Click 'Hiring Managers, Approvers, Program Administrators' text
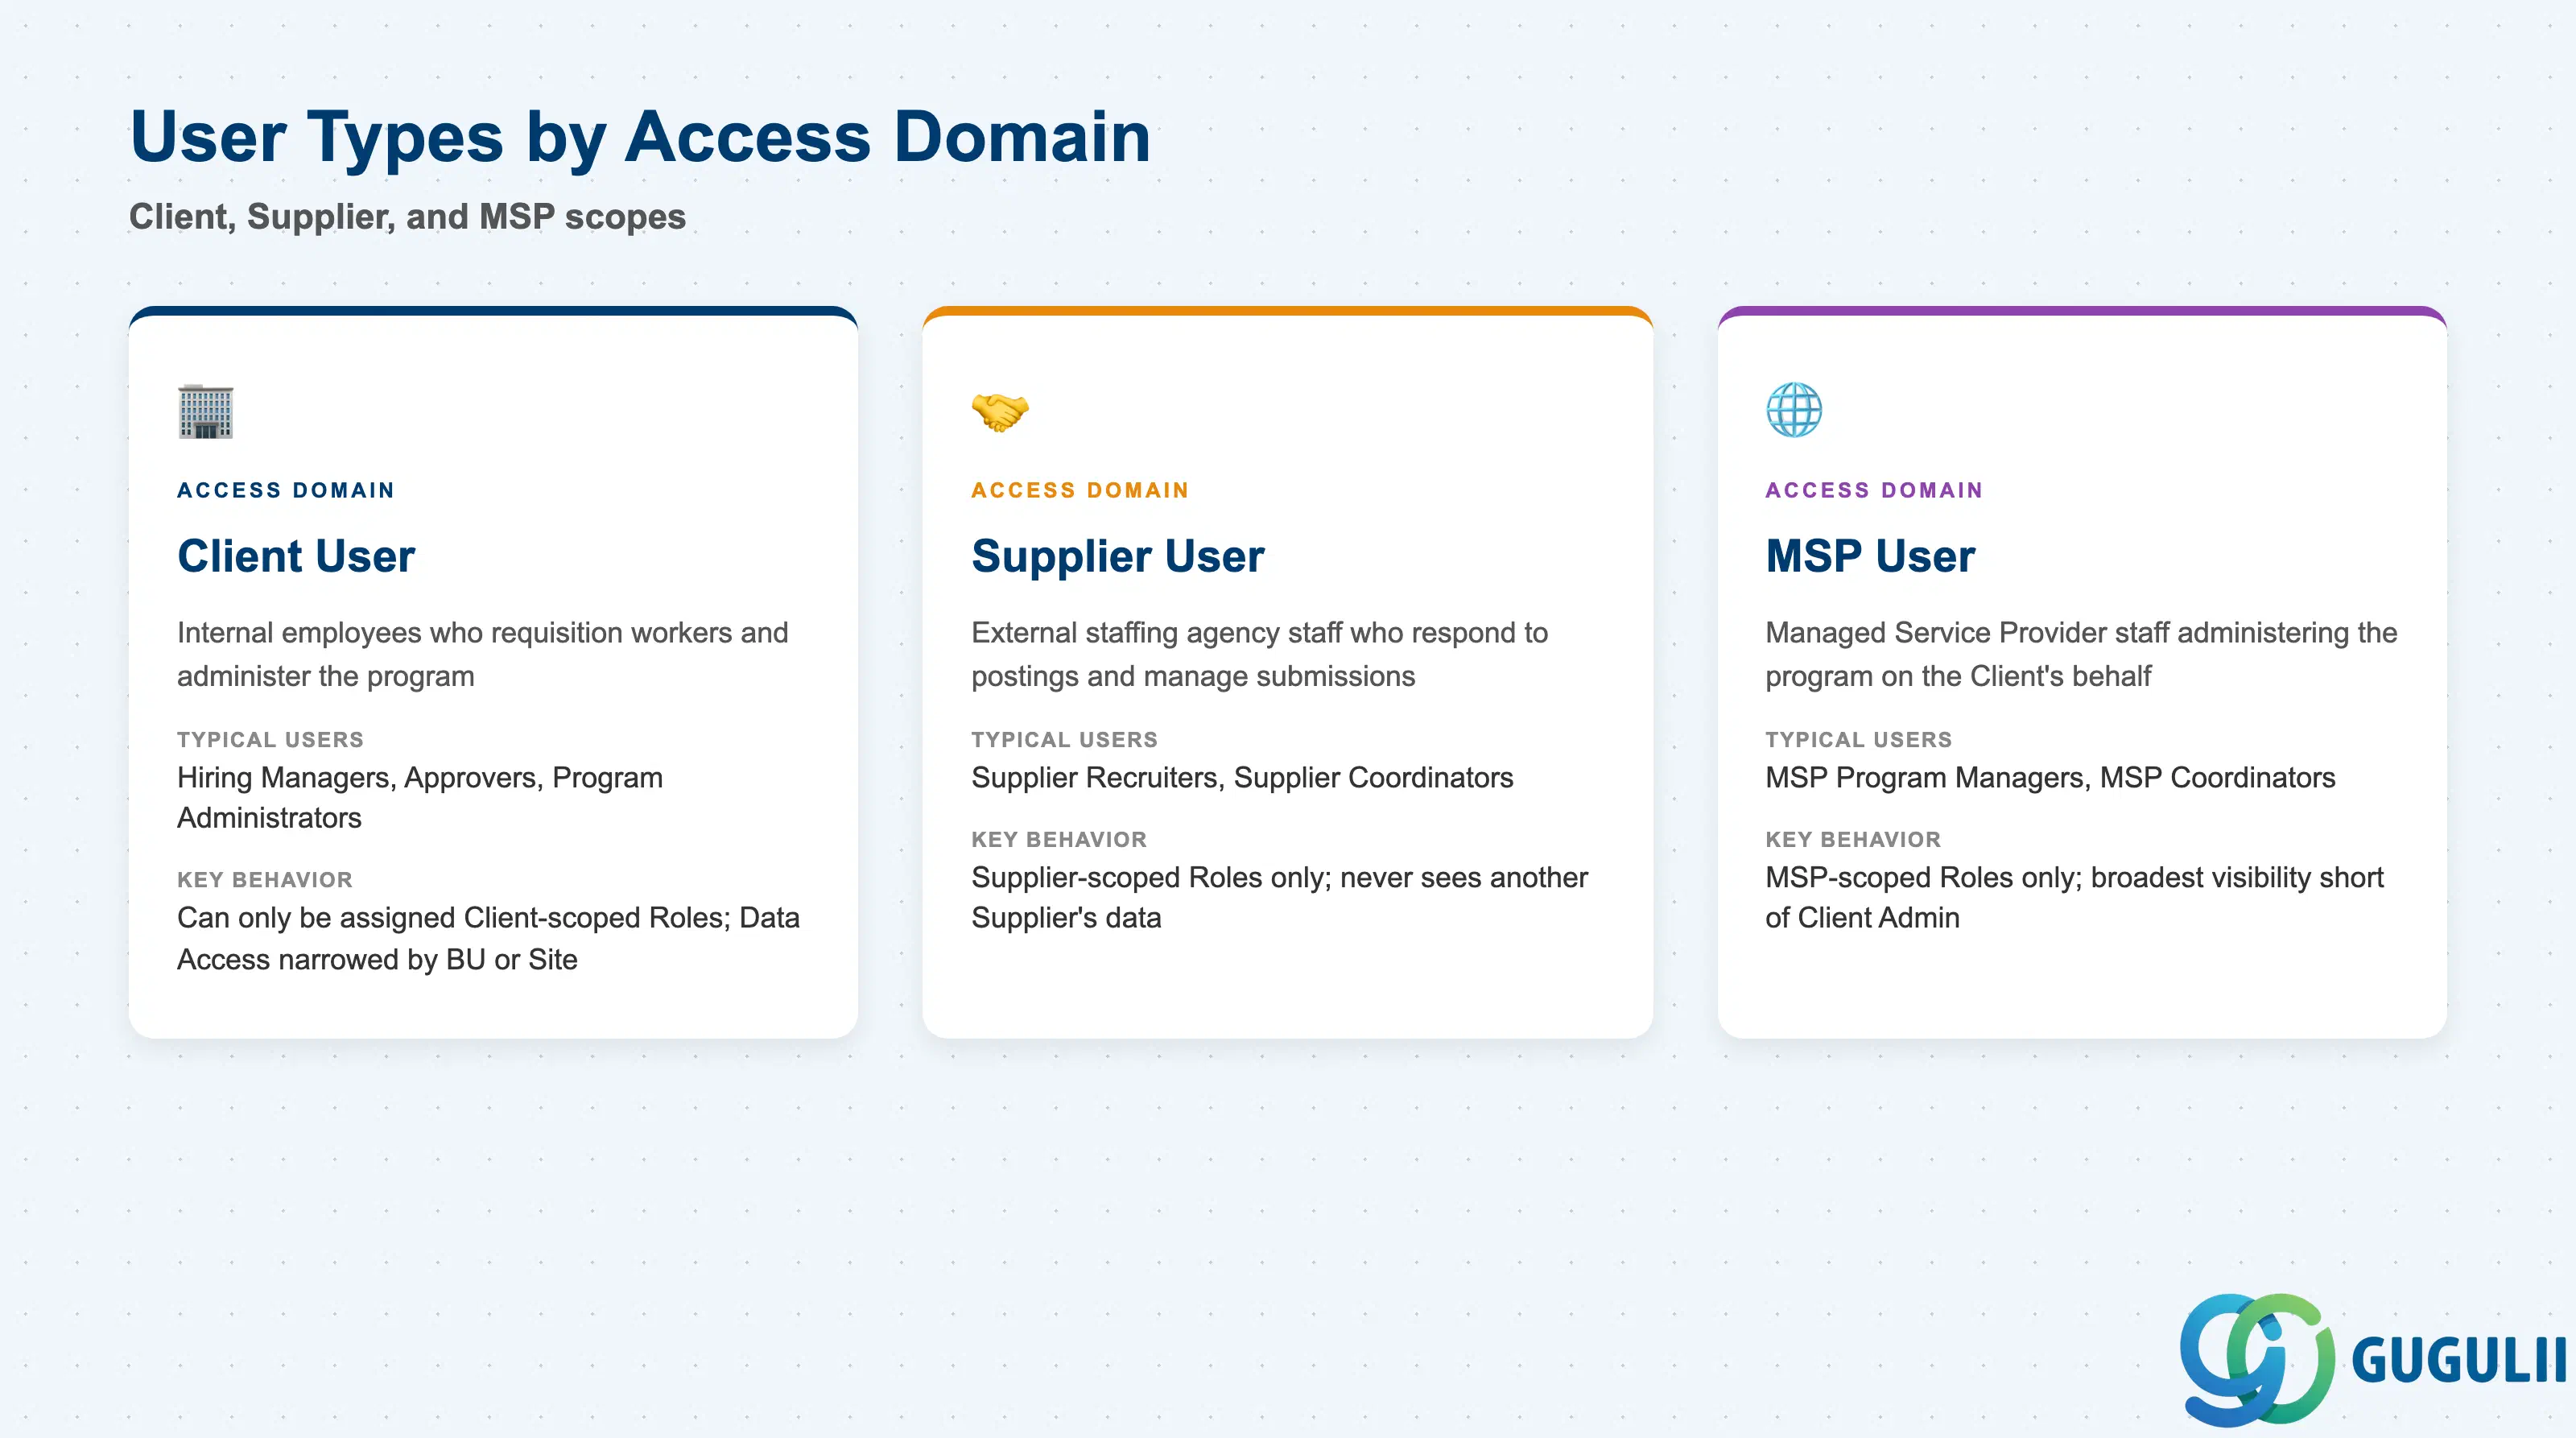 coord(420,798)
